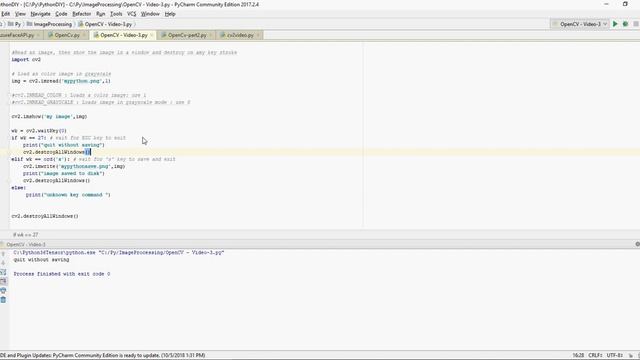Click the print("image saved to disk") line

64,173
